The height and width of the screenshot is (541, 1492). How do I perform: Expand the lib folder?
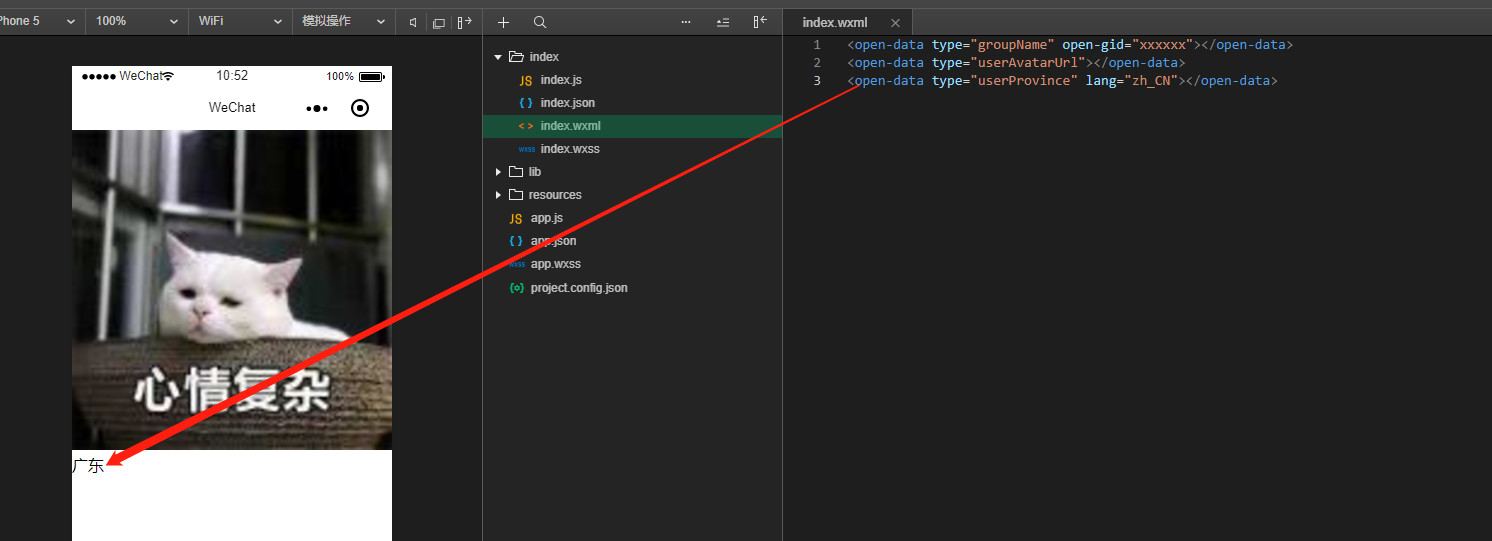(x=498, y=172)
